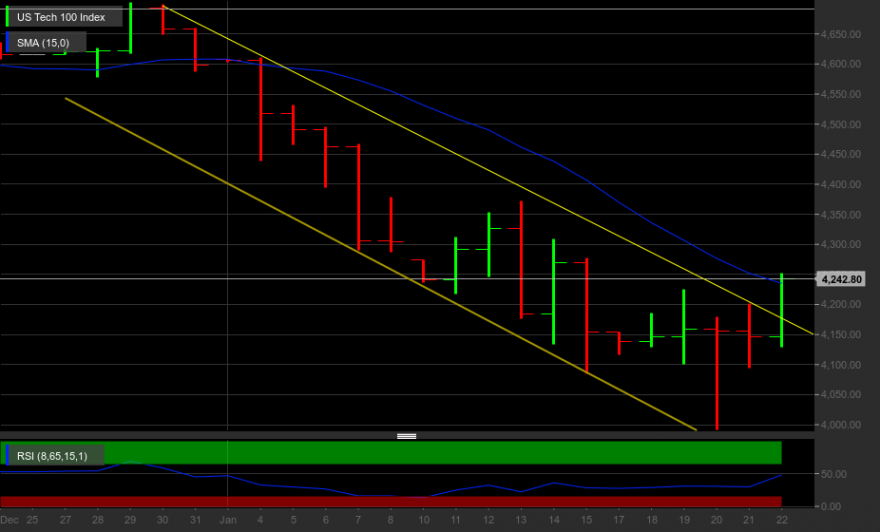Viewport: 880px width, 532px height.
Task: Click the 4,100.00 price axis label
Action: pyautogui.click(x=840, y=365)
